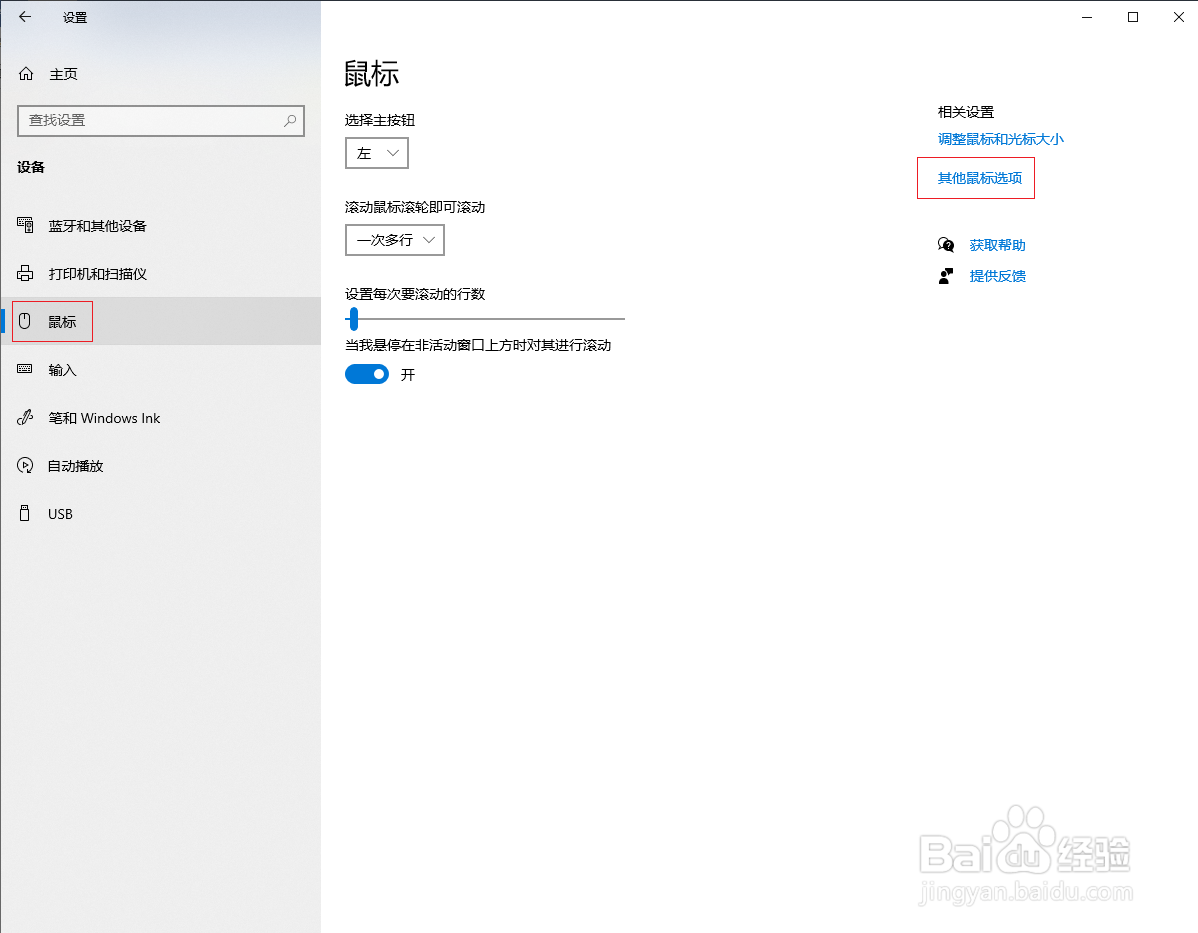Click the Get Help headset icon
The image size is (1198, 933).
945,244
